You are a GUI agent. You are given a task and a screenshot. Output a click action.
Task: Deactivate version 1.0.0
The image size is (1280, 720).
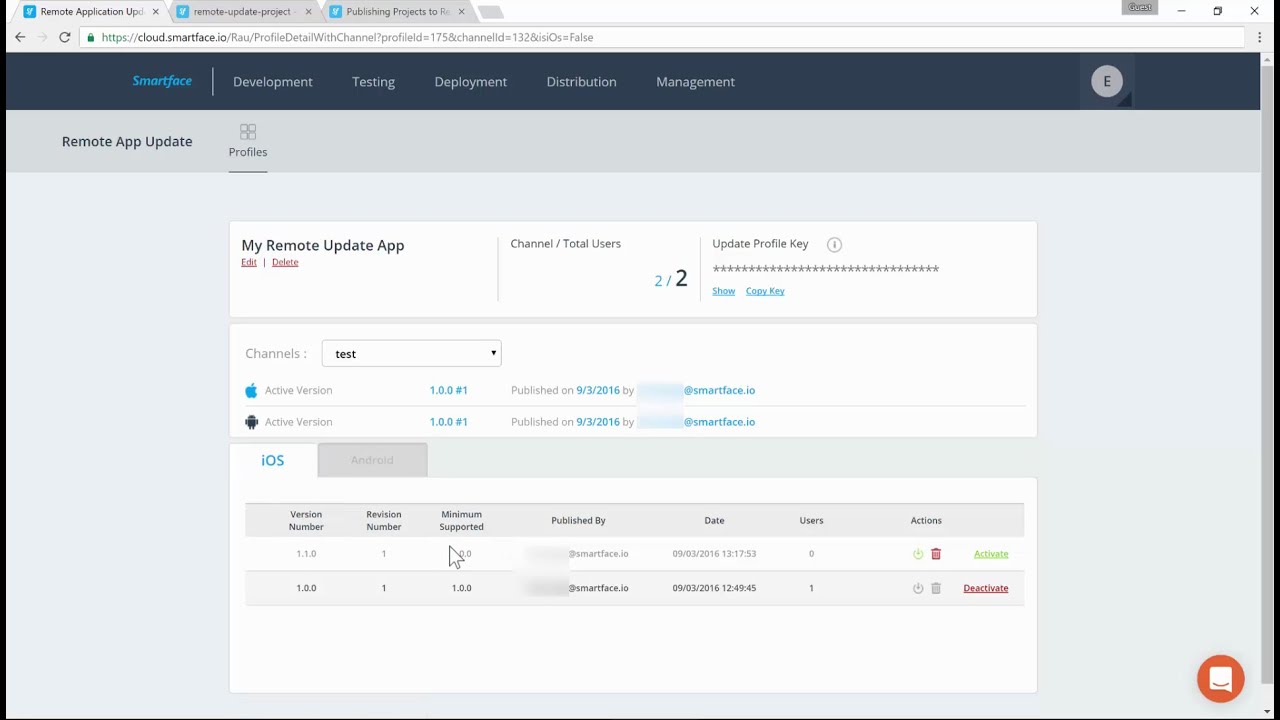click(985, 588)
